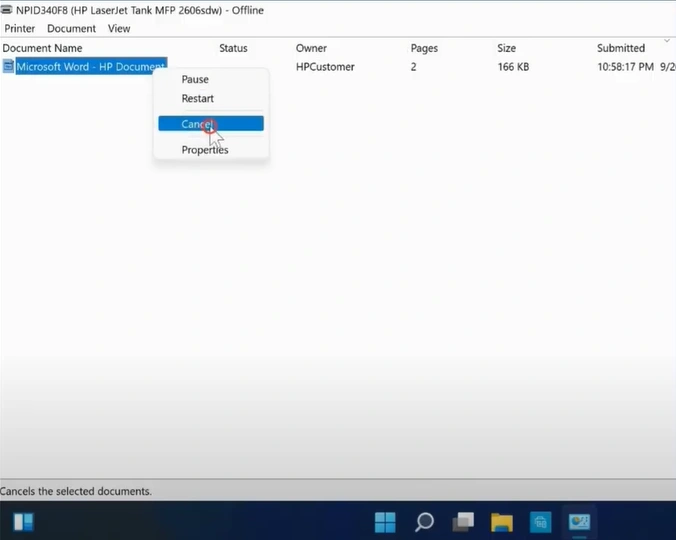Image resolution: width=676 pixels, height=540 pixels.
Task: Open Search from the taskbar
Action: (x=424, y=522)
